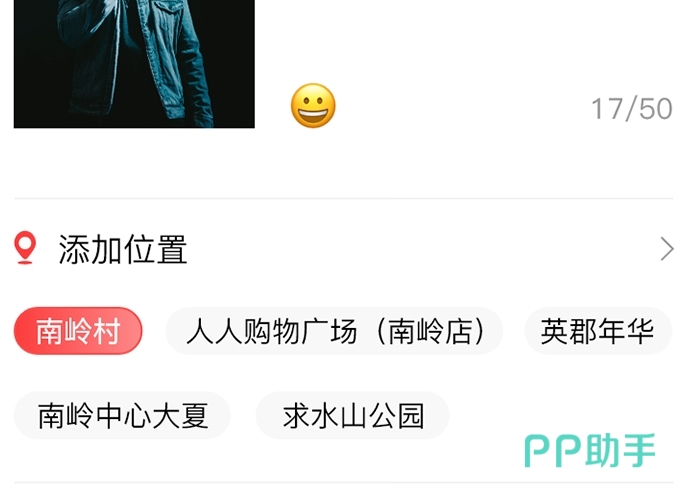This screenshot has height=489, width=689.
Task: Tap the map marker beside 添加位置
Action: point(25,248)
